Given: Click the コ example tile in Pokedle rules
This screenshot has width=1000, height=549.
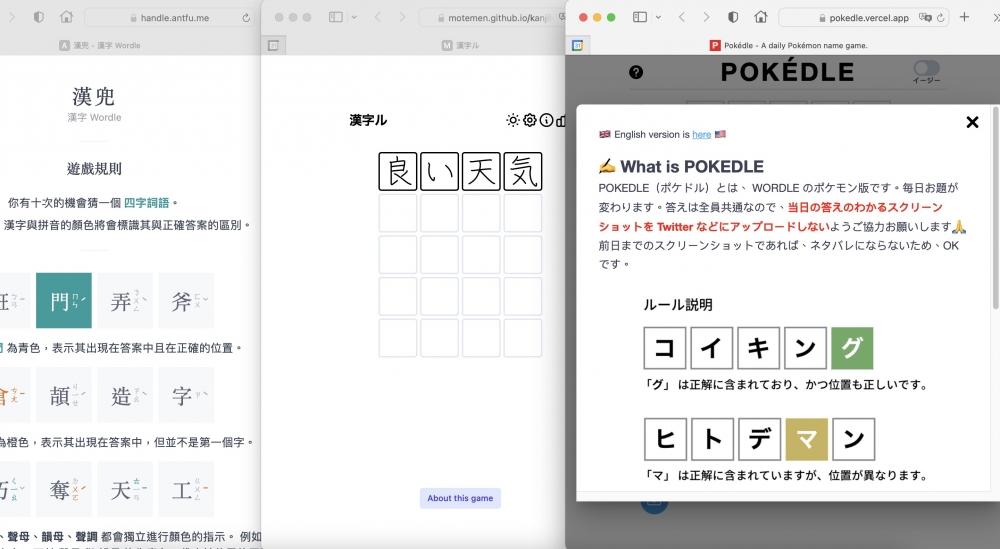Looking at the screenshot, I should (x=665, y=348).
